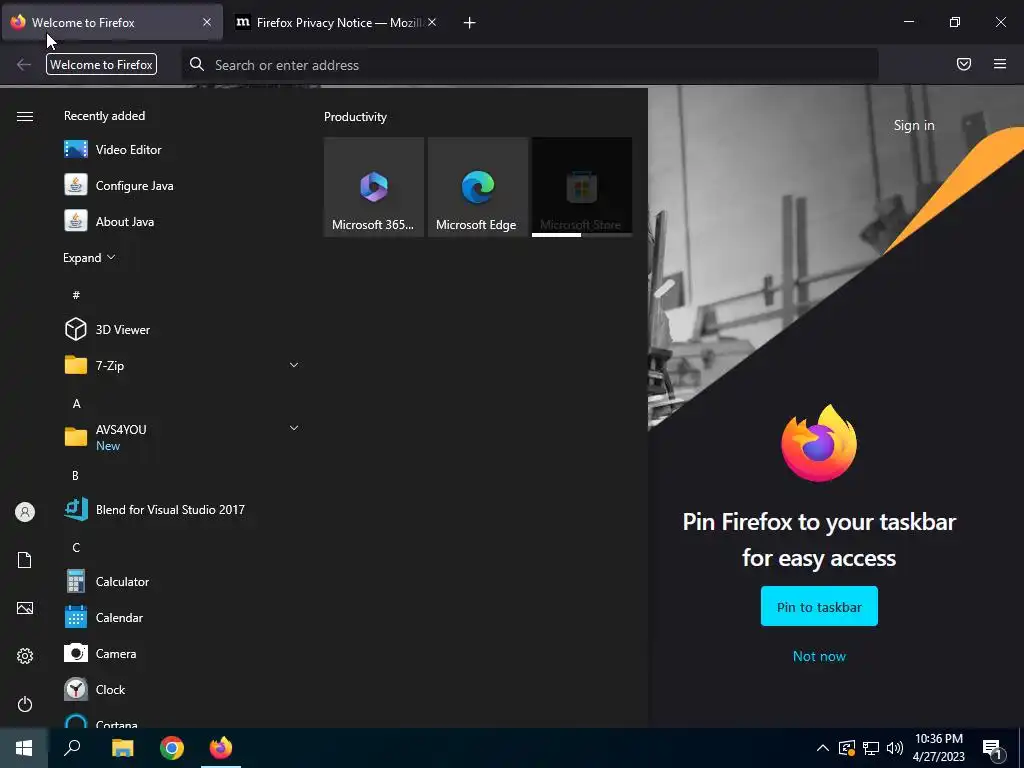The image size is (1024, 768).
Task: Open Microsoft 365 tile
Action: pos(374,187)
